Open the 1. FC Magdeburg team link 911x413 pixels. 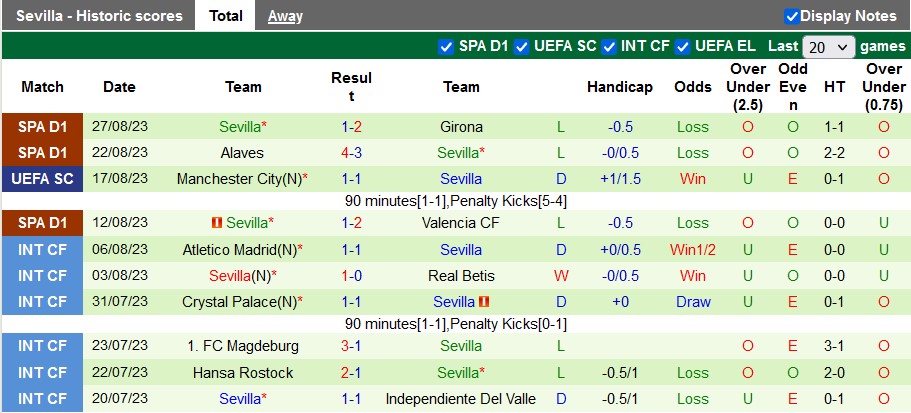(x=243, y=346)
